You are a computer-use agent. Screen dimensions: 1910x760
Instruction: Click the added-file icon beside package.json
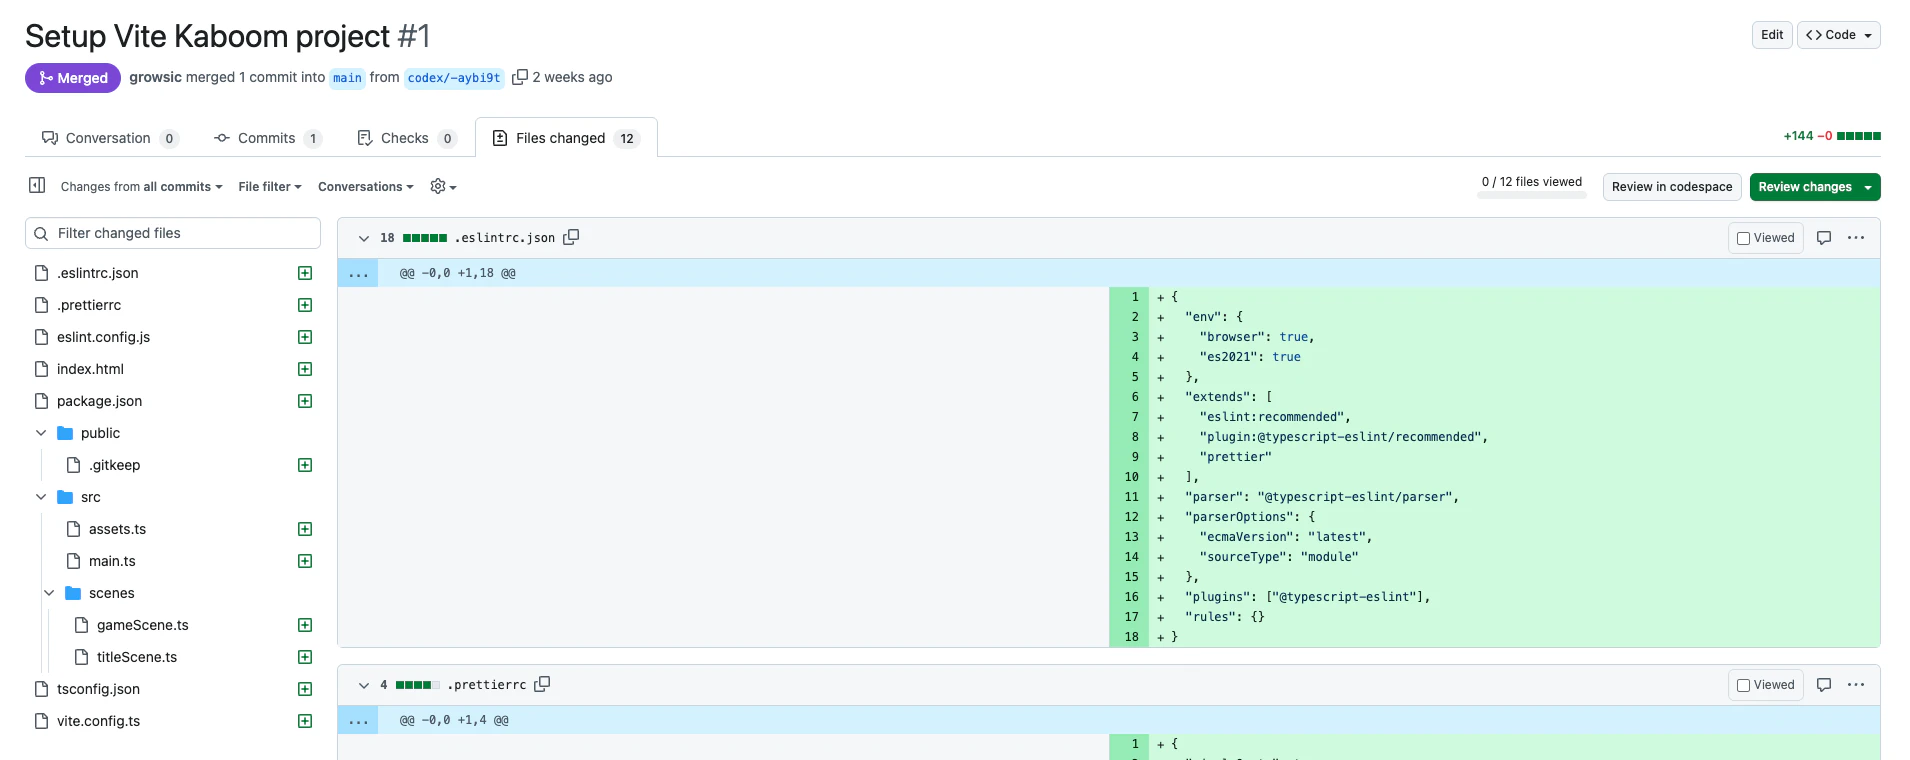(305, 401)
